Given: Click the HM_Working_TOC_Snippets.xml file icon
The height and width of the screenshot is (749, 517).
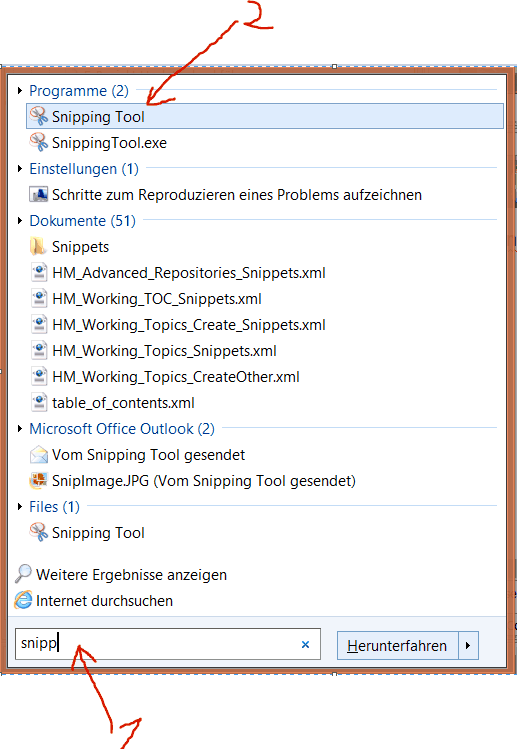Looking at the screenshot, I should click(x=39, y=299).
